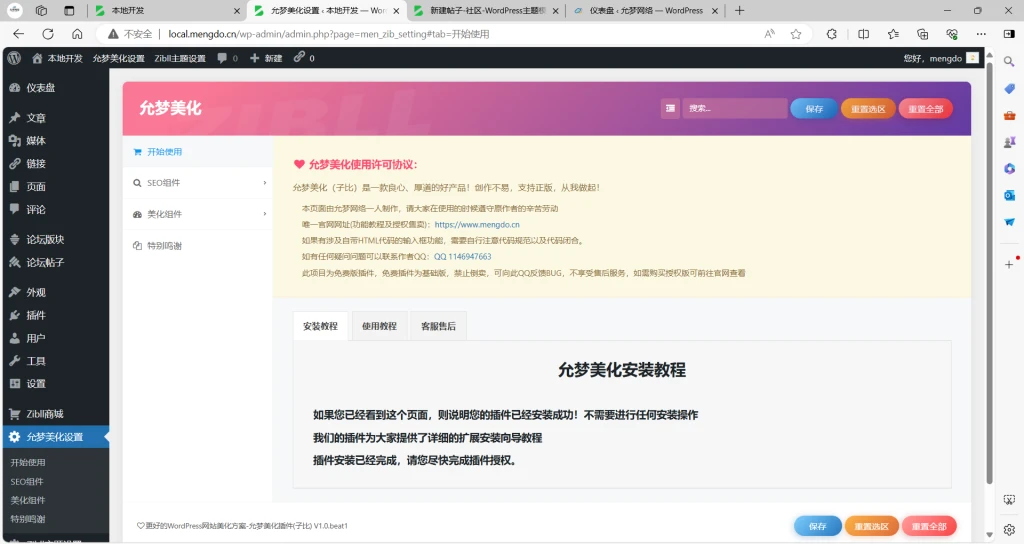Open browser settings and more menu
This screenshot has width=1024, height=544.
coord(981,34)
